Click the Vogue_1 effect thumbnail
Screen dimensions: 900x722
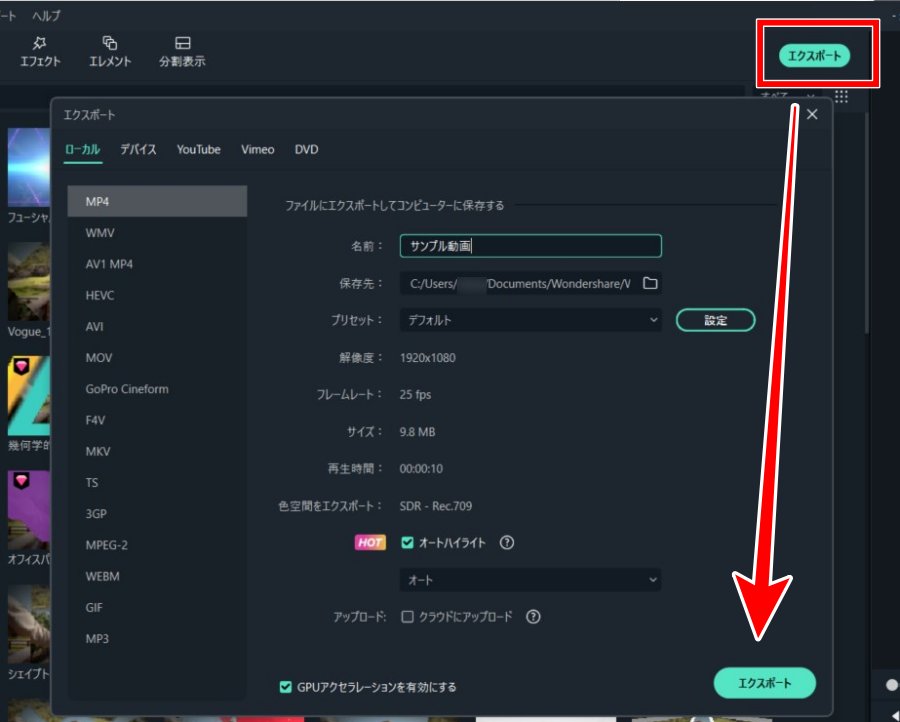pyautogui.click(x=29, y=281)
